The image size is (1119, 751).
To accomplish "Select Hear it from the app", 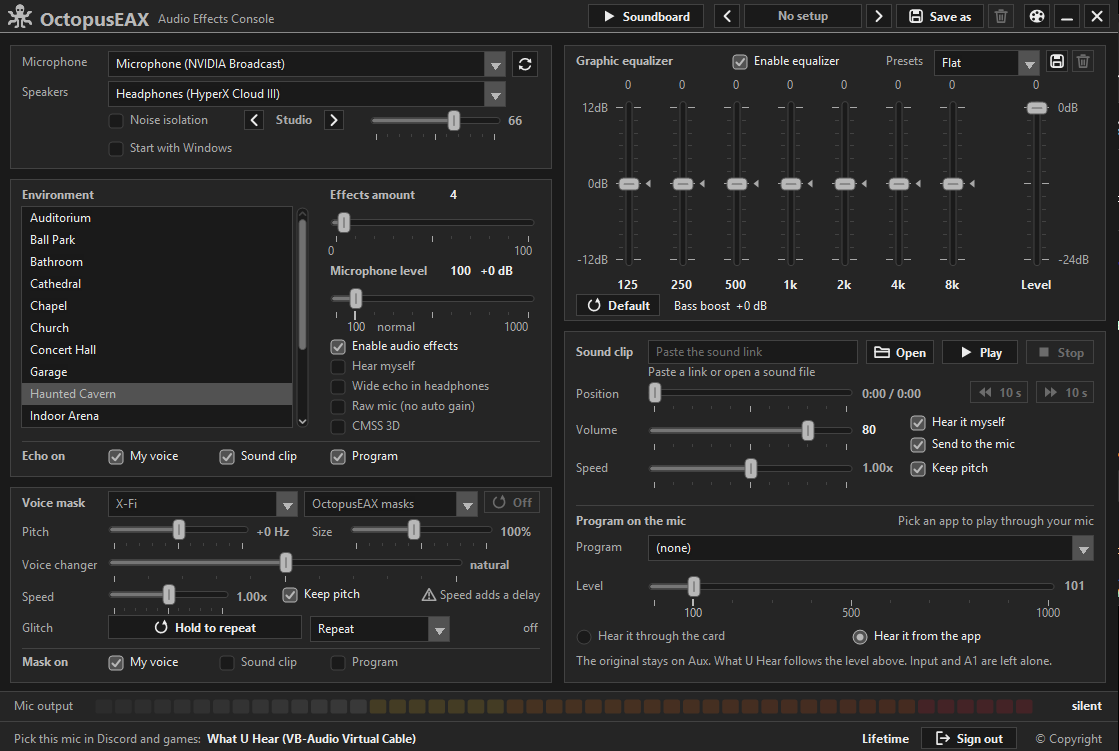I will pyautogui.click(x=860, y=637).
